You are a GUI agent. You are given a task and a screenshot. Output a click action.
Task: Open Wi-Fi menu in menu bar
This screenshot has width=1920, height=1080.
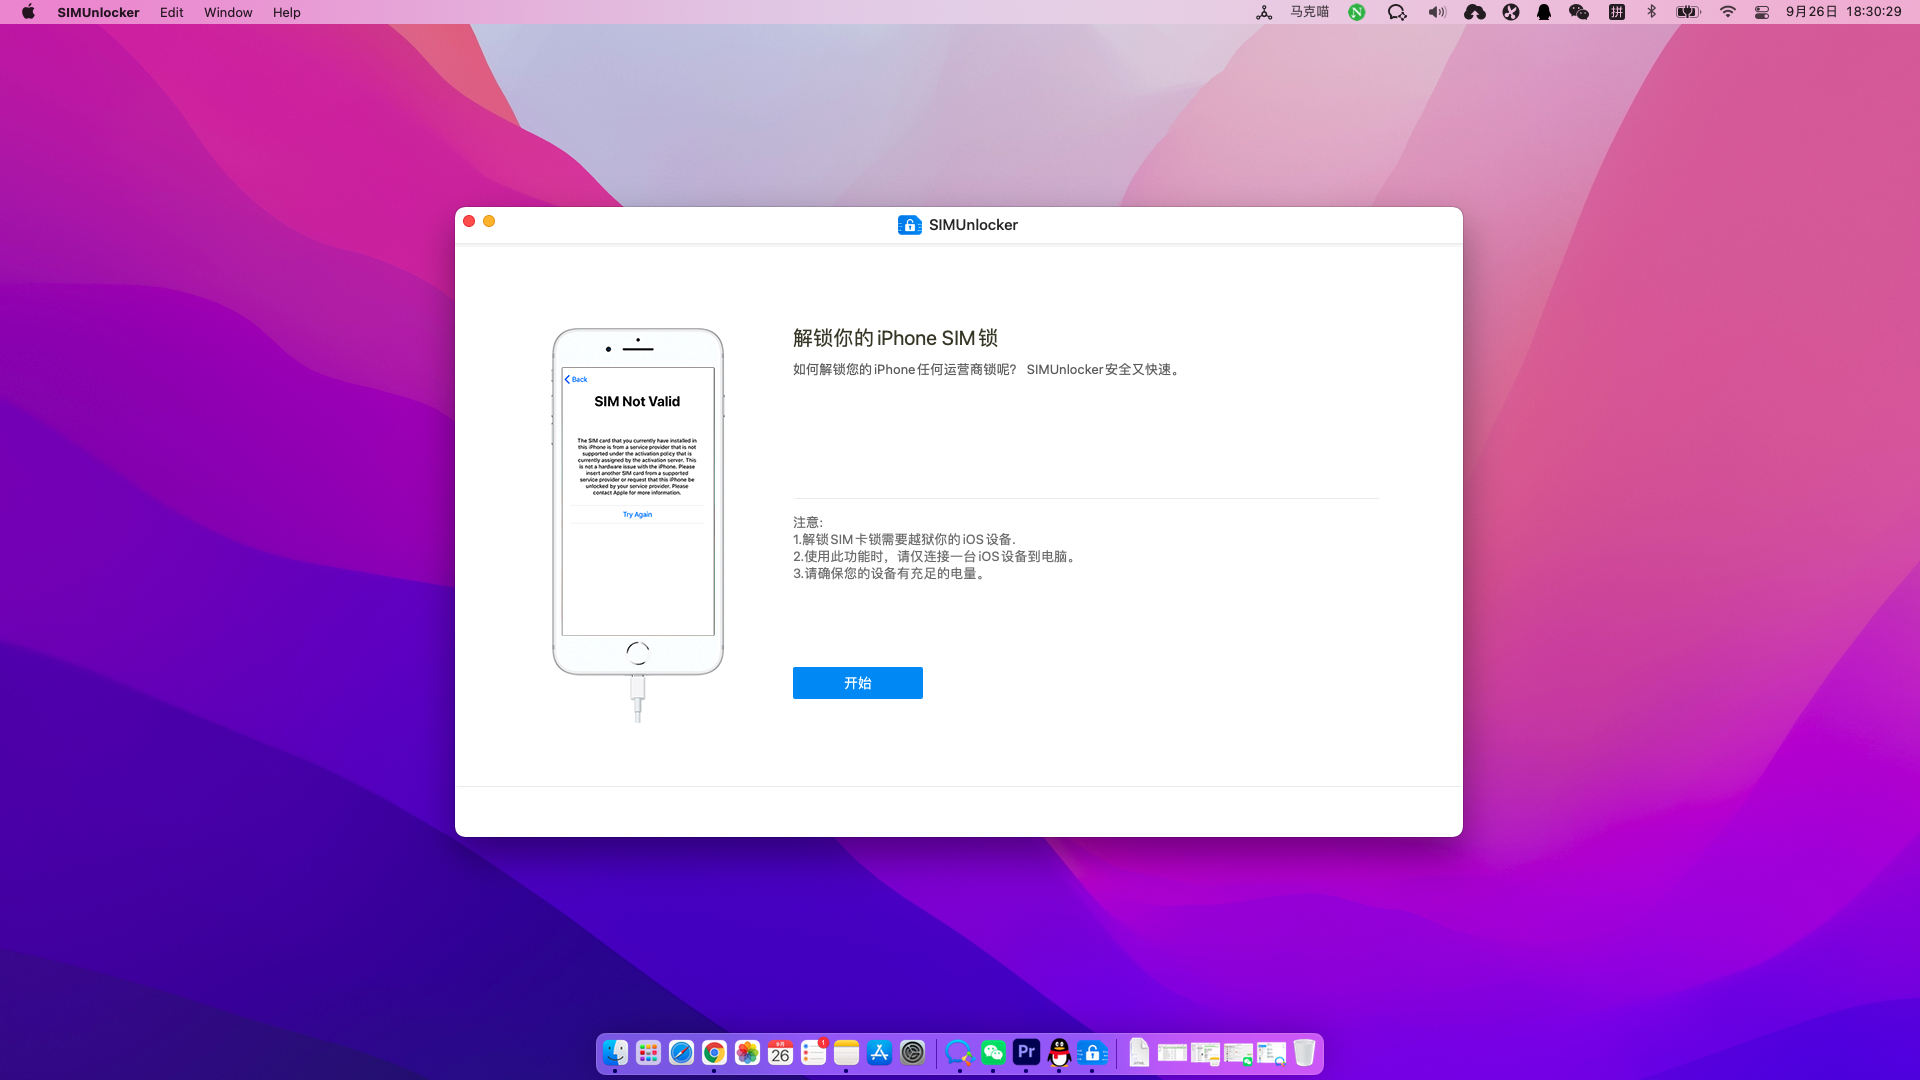[x=1728, y=12]
